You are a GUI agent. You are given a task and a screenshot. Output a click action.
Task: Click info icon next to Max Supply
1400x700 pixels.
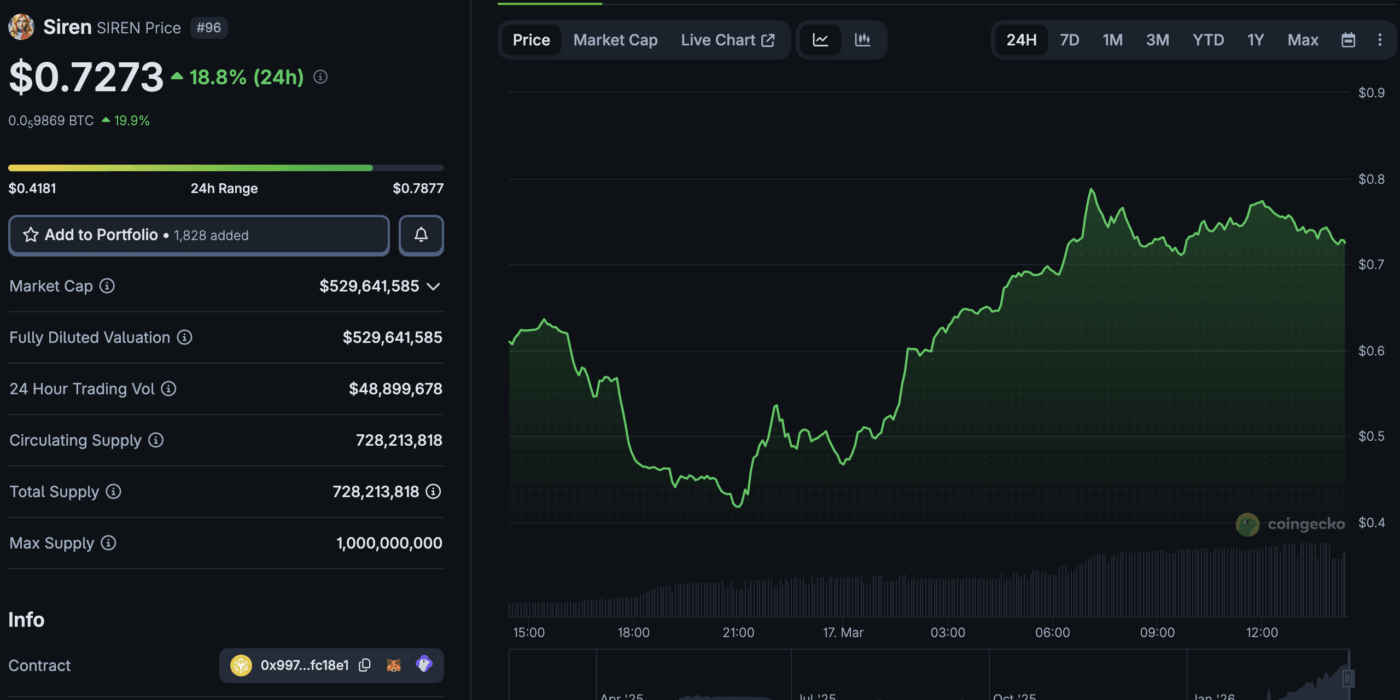point(108,543)
